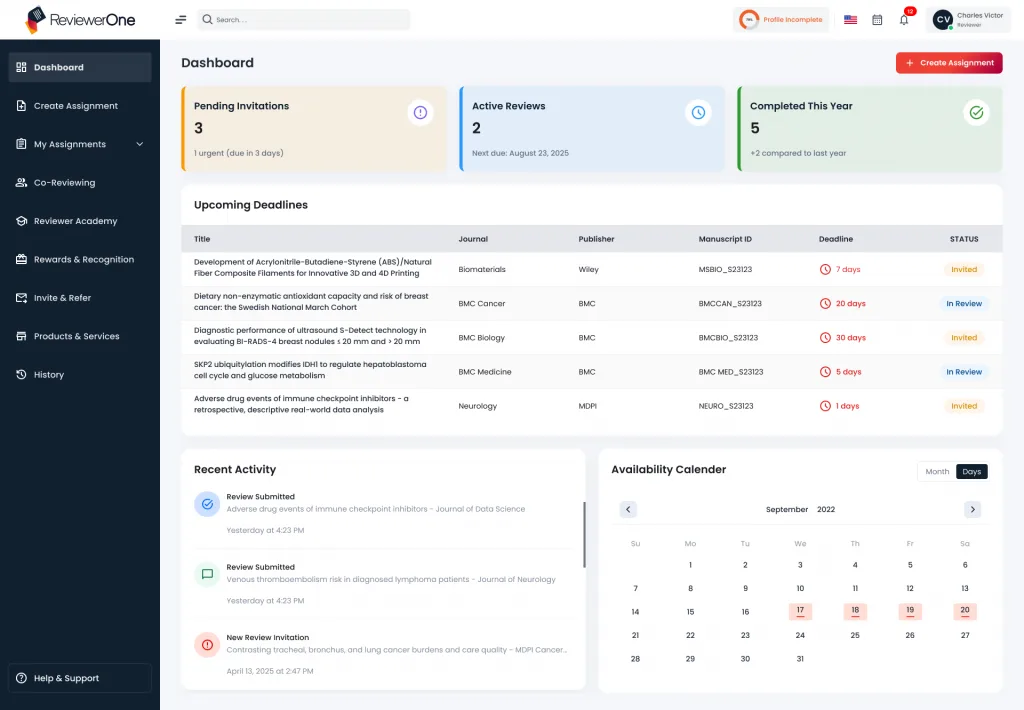
Task: Toggle the sidebar collapse icon near search
Action: (x=180, y=19)
